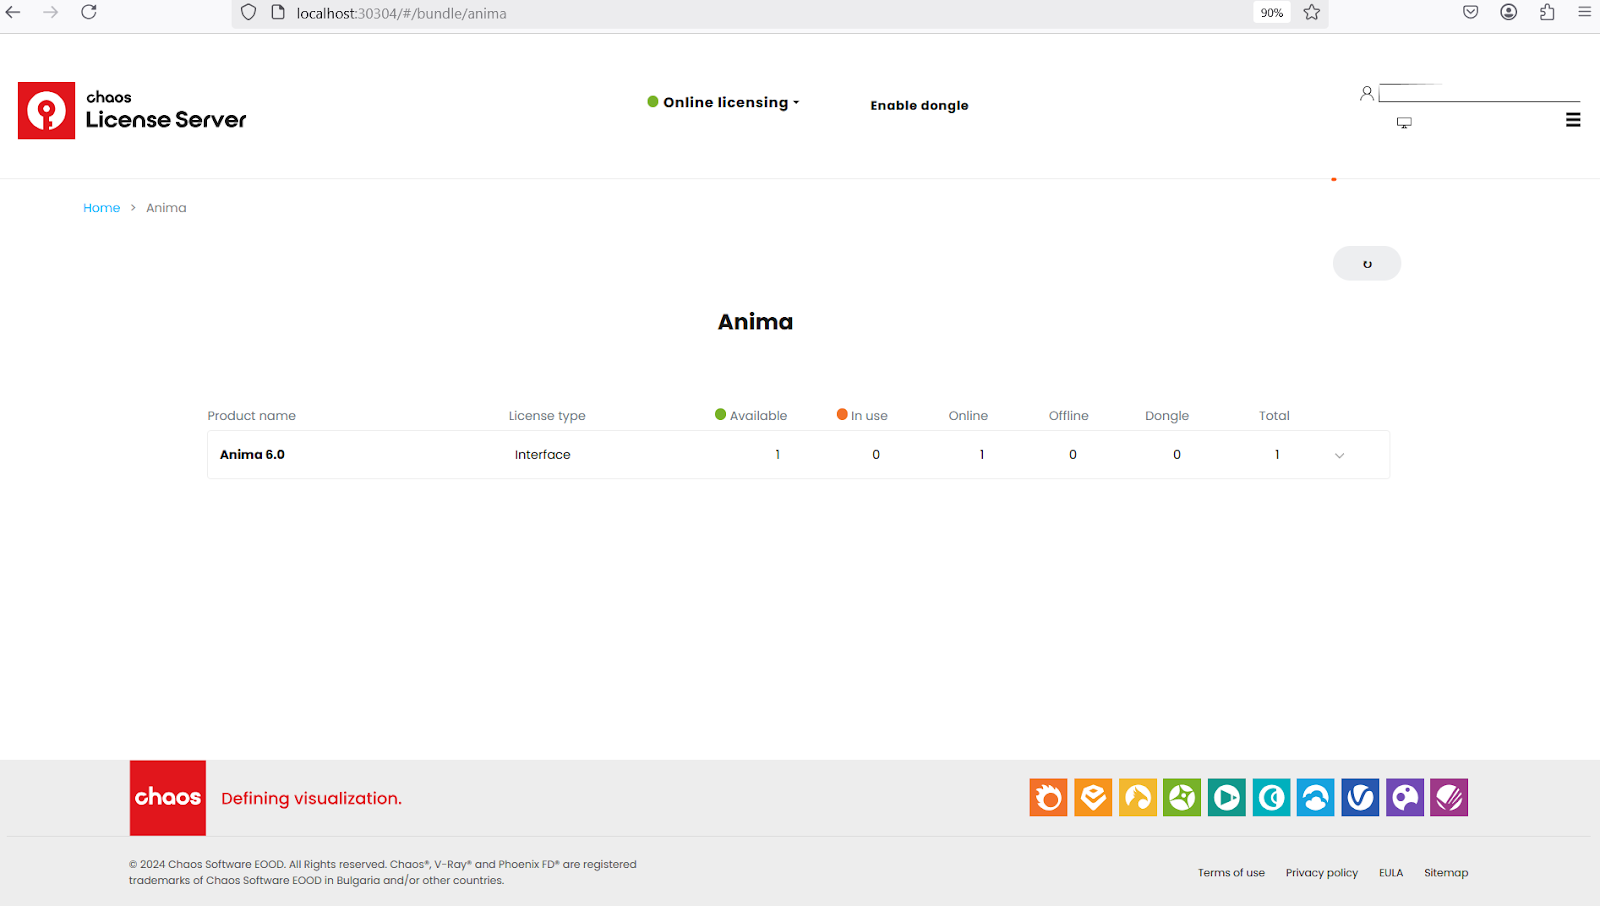Click the 90% zoom level indicator

[1271, 13]
